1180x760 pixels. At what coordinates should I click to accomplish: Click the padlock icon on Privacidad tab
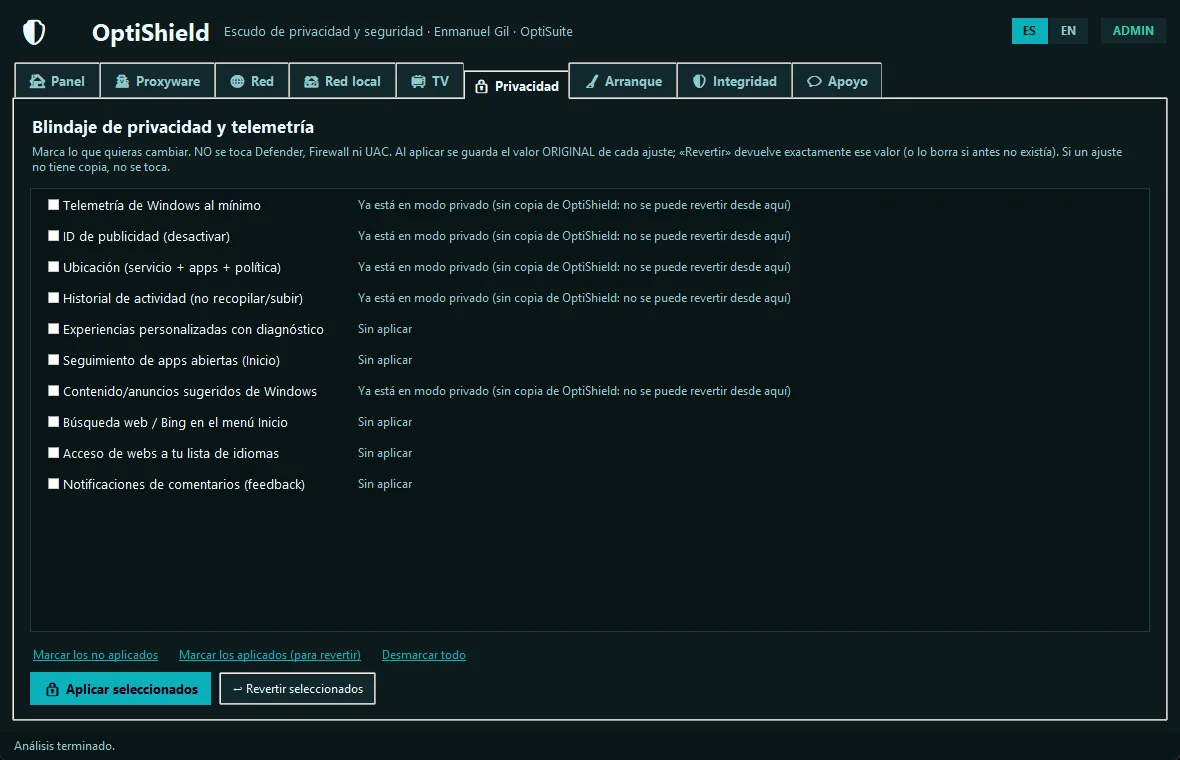(482, 87)
